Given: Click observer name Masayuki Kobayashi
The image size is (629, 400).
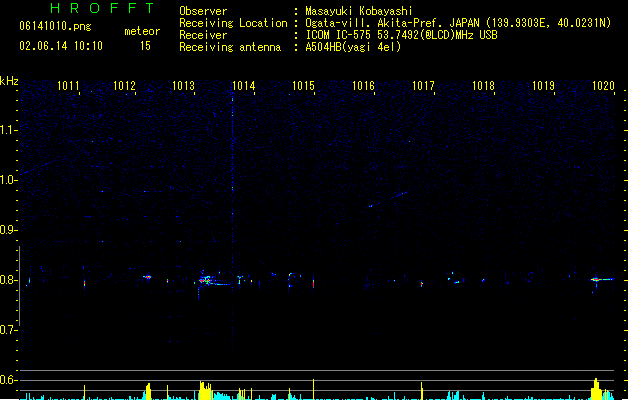Looking at the screenshot, I should coord(359,11).
